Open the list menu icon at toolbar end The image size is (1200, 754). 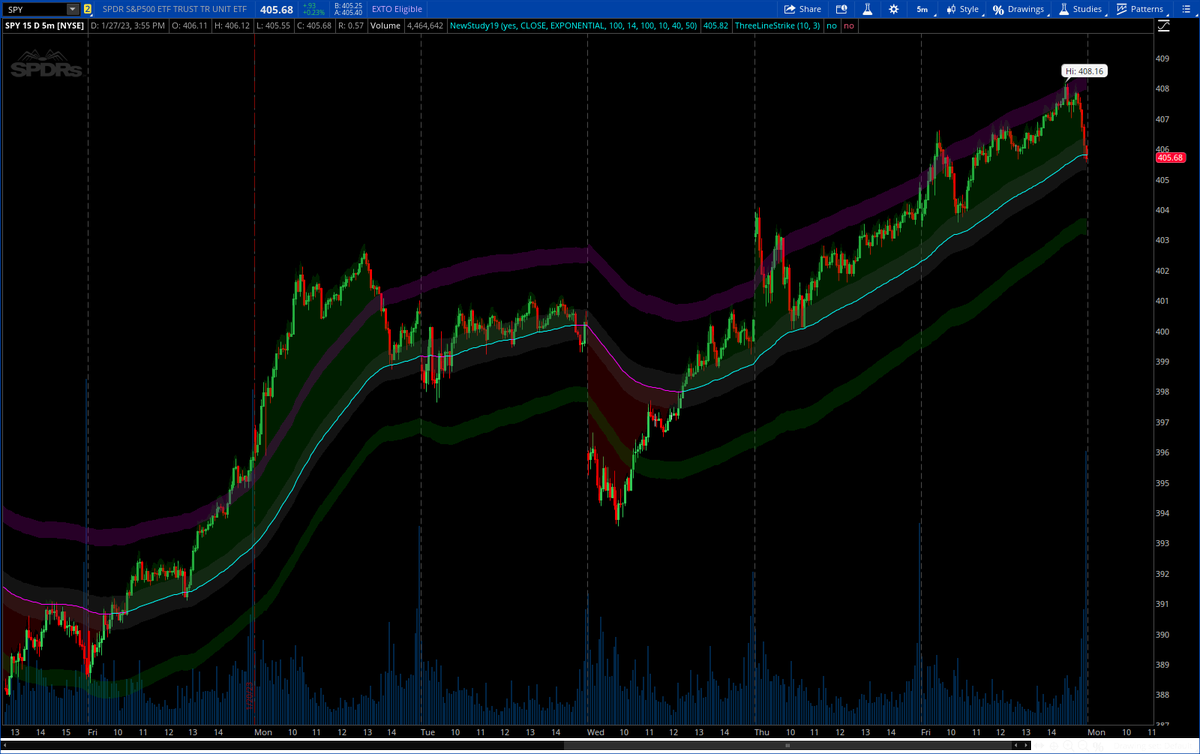(x=1185, y=9)
